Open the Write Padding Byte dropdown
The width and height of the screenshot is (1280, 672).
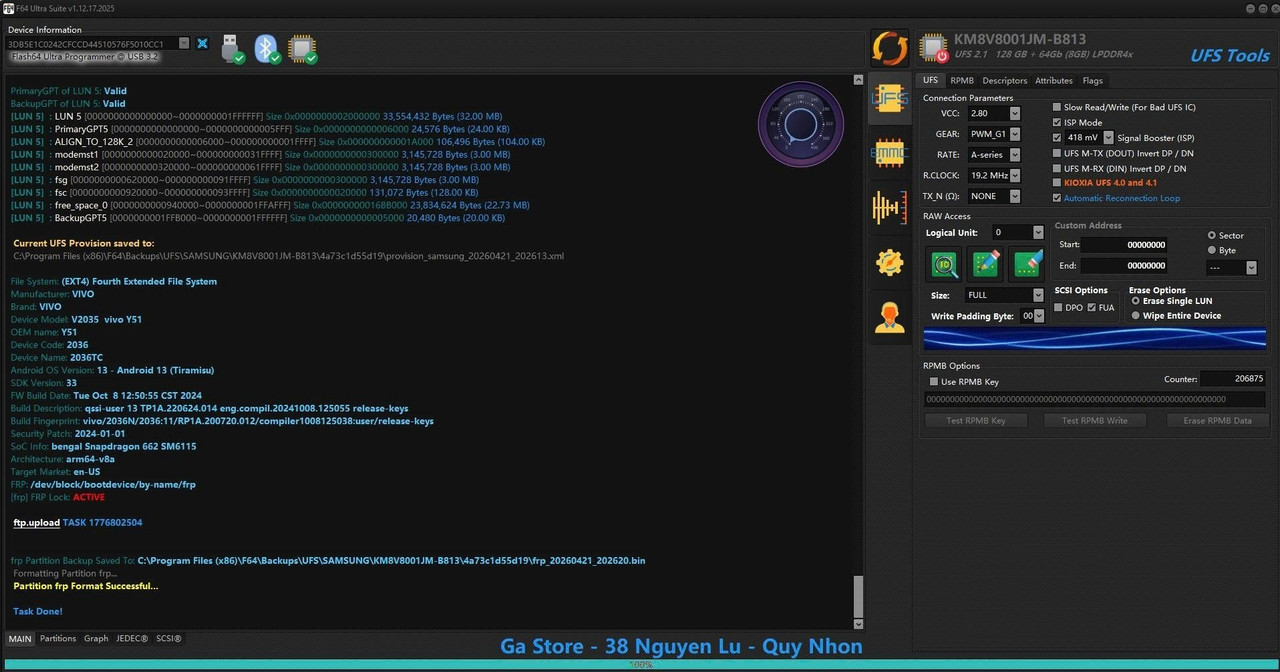pos(1040,316)
